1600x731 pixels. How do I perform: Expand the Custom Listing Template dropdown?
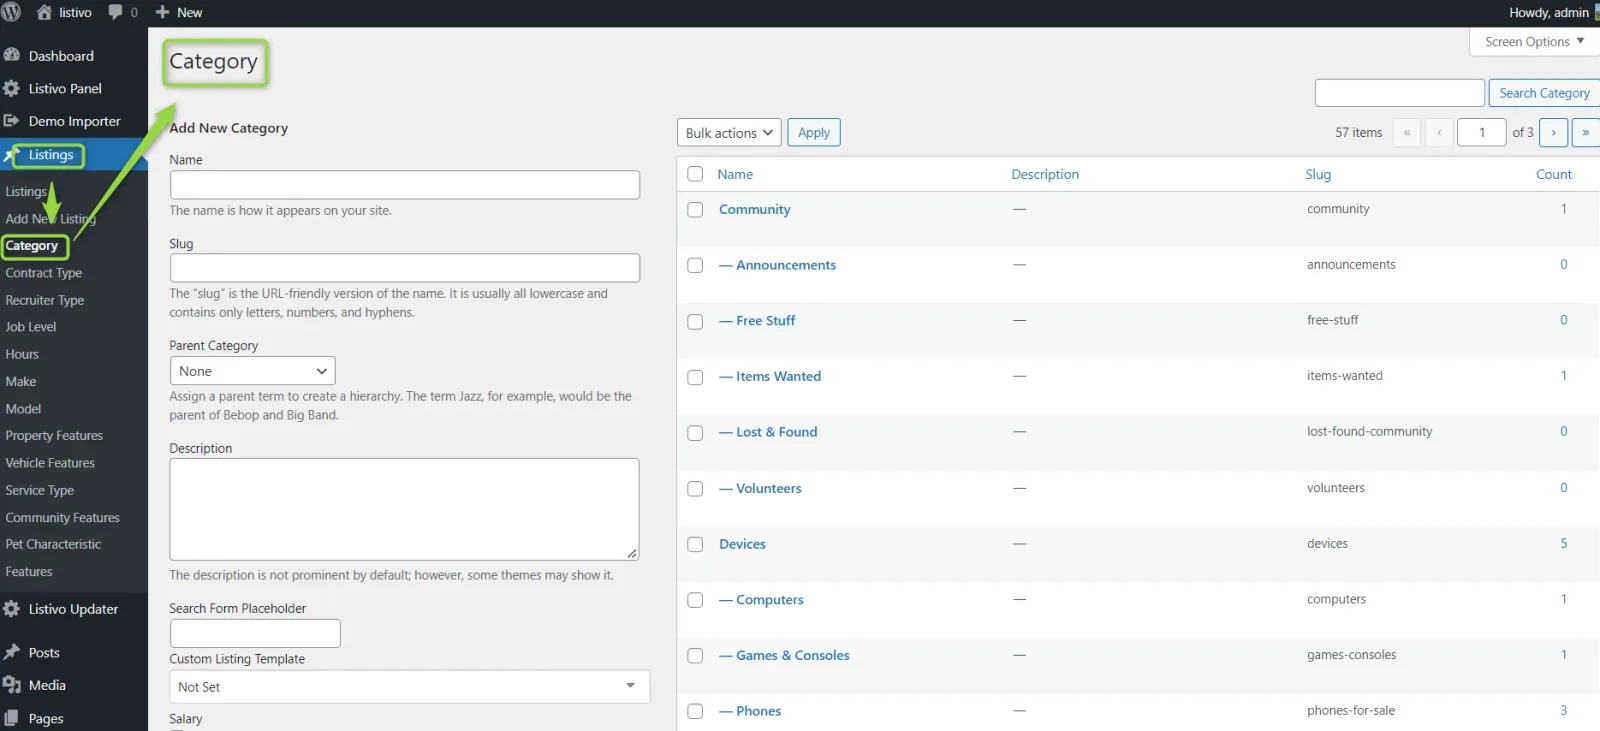[410, 687]
